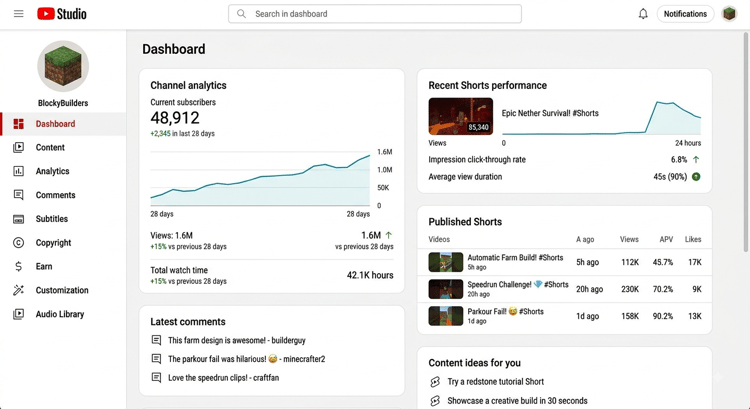Click the speedrun clips comment by craftfan
The image size is (750, 409).
point(223,377)
